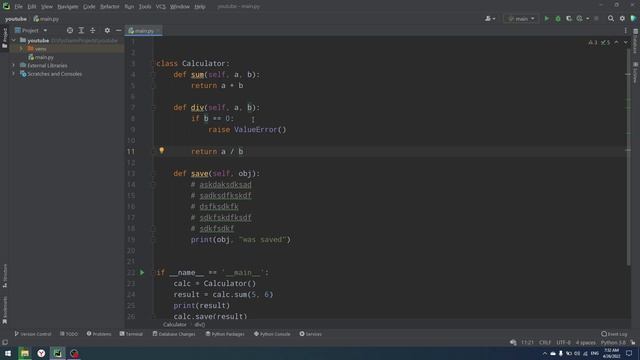Open the editor tabs more-options icon

tap(625, 31)
